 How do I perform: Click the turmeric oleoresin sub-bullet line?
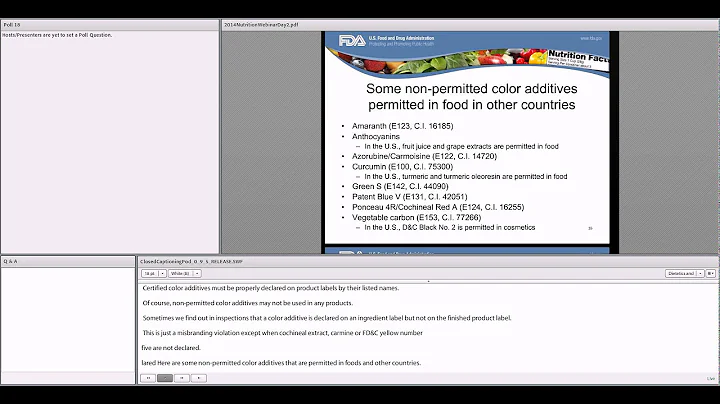tap(466, 176)
